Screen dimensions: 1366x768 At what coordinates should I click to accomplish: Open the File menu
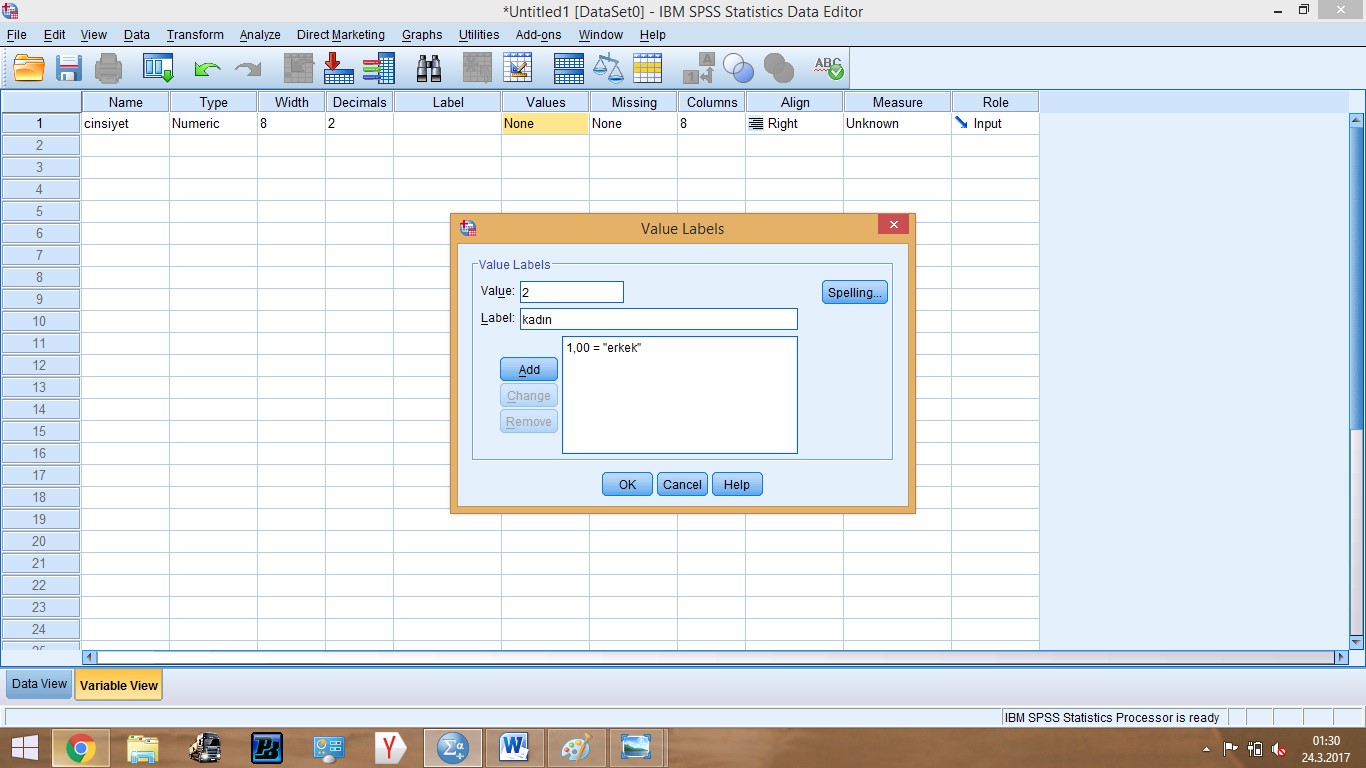point(16,34)
